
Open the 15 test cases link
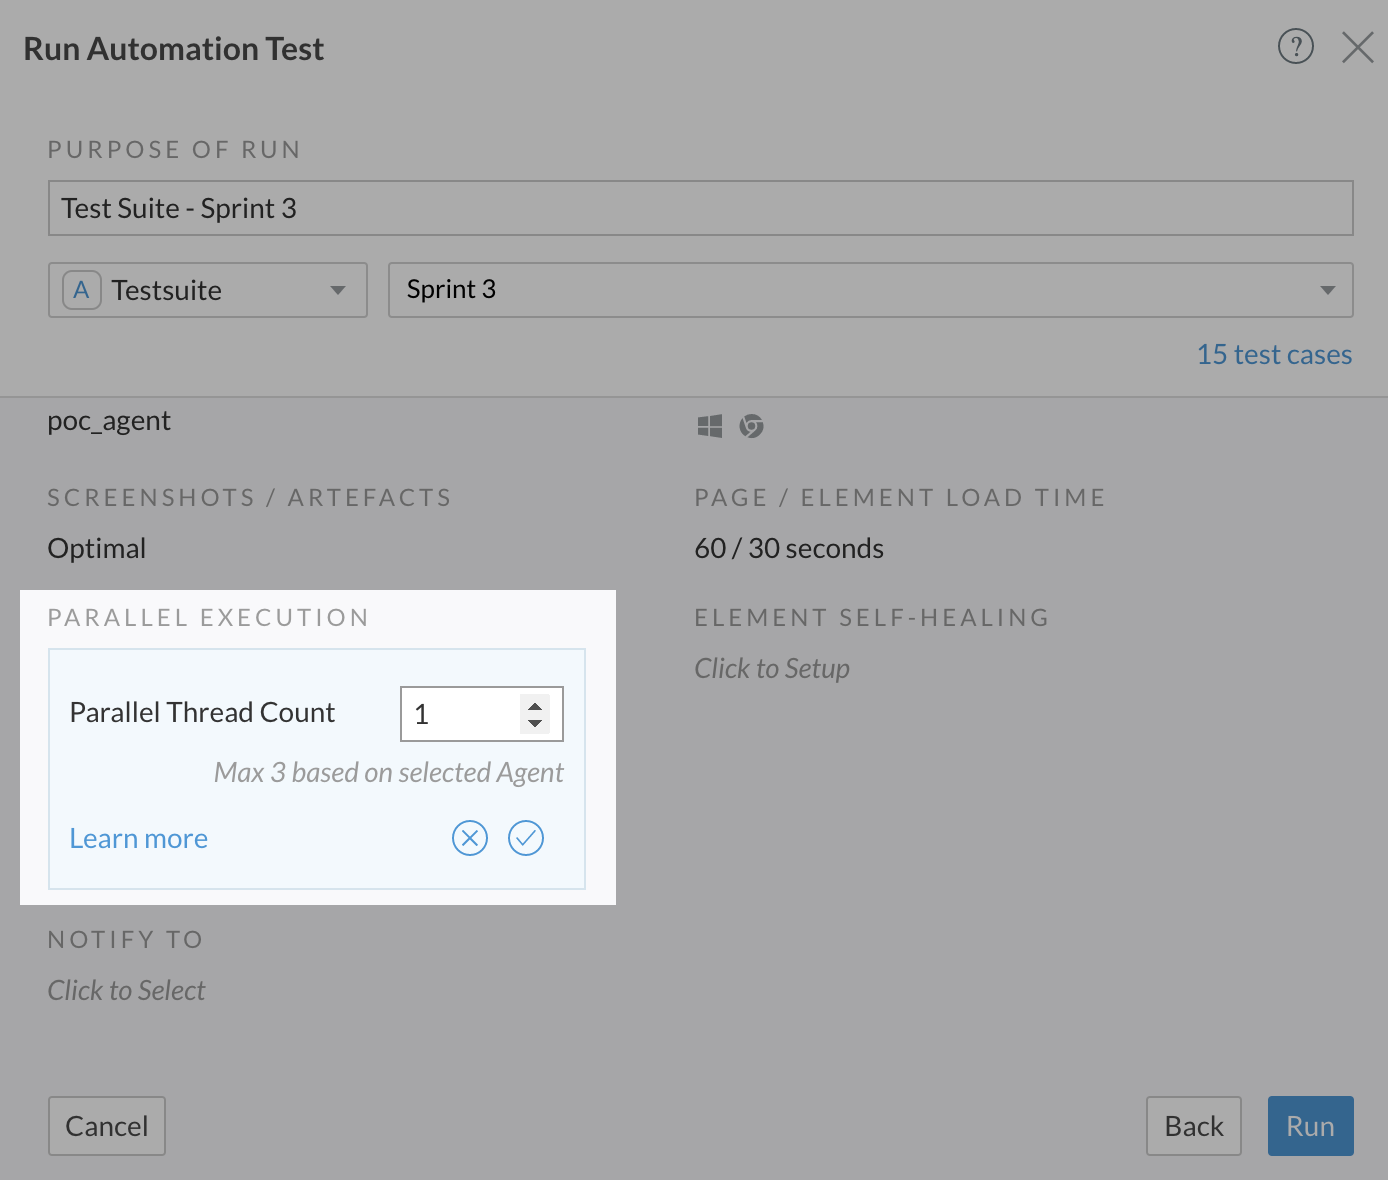tap(1275, 354)
